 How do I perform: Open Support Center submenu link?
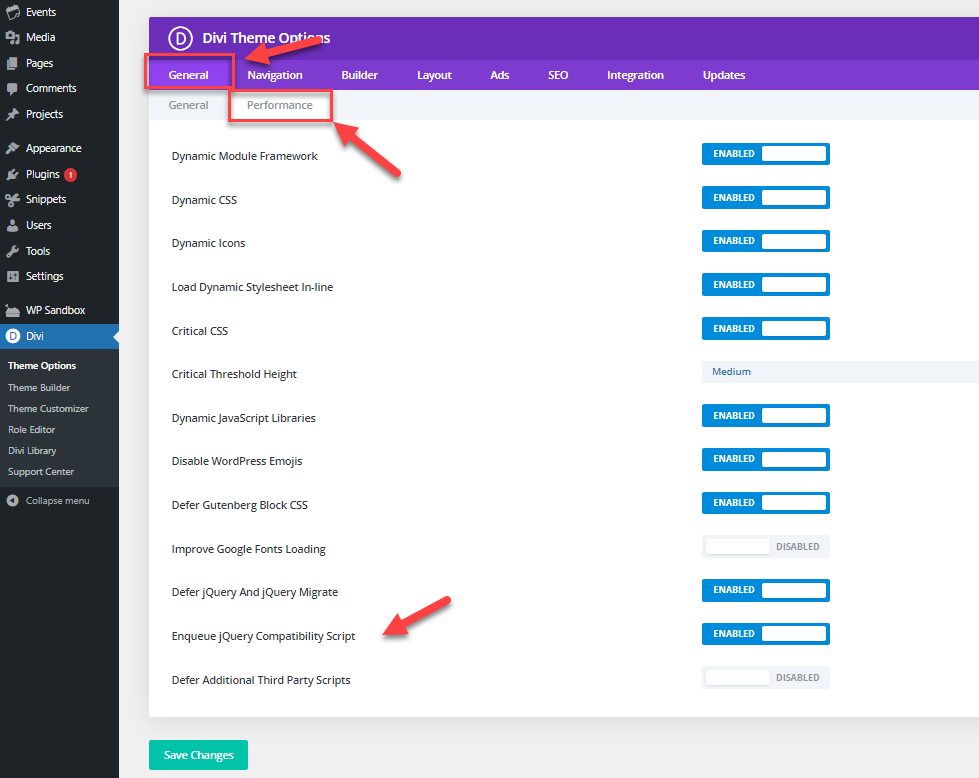[41, 472]
